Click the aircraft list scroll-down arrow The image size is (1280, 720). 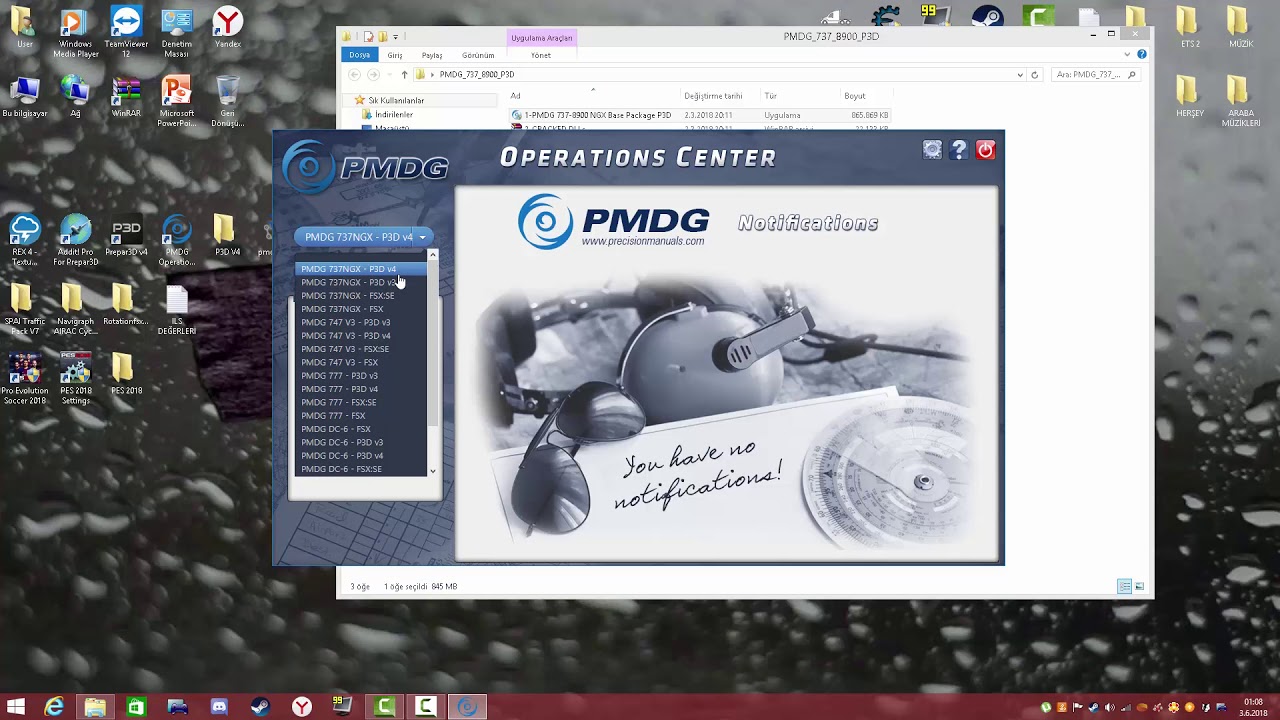pos(433,471)
